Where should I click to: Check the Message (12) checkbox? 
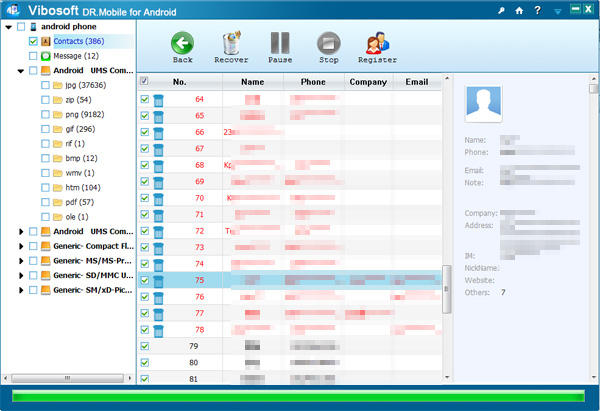click(33, 56)
